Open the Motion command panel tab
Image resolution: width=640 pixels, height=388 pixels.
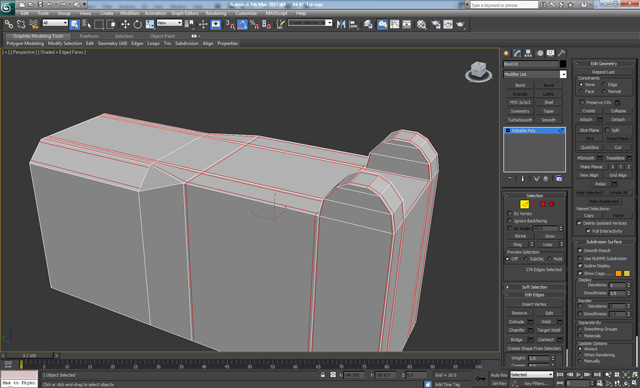[540, 53]
